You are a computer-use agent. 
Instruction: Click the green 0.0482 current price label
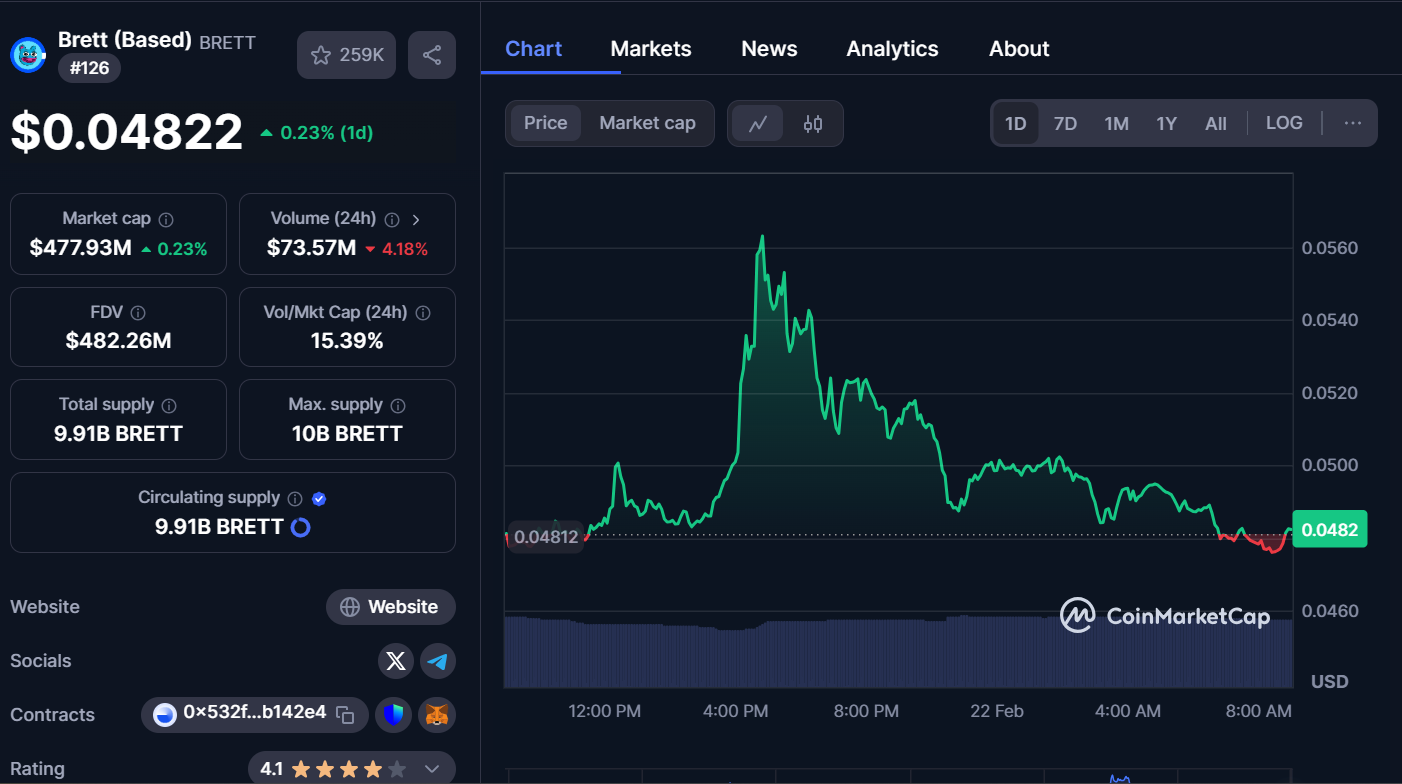(1329, 530)
